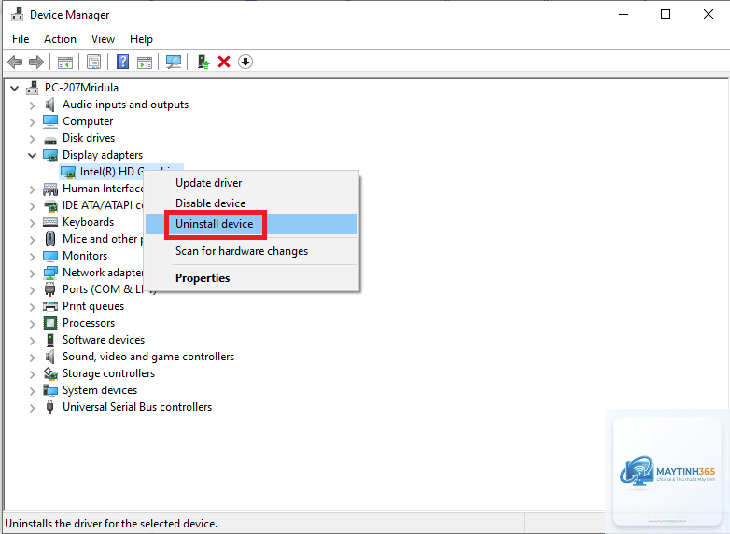Click the Intel(R) HD Graphics adapter icon
Viewport: 730px width, 534px height.
[x=68, y=172]
